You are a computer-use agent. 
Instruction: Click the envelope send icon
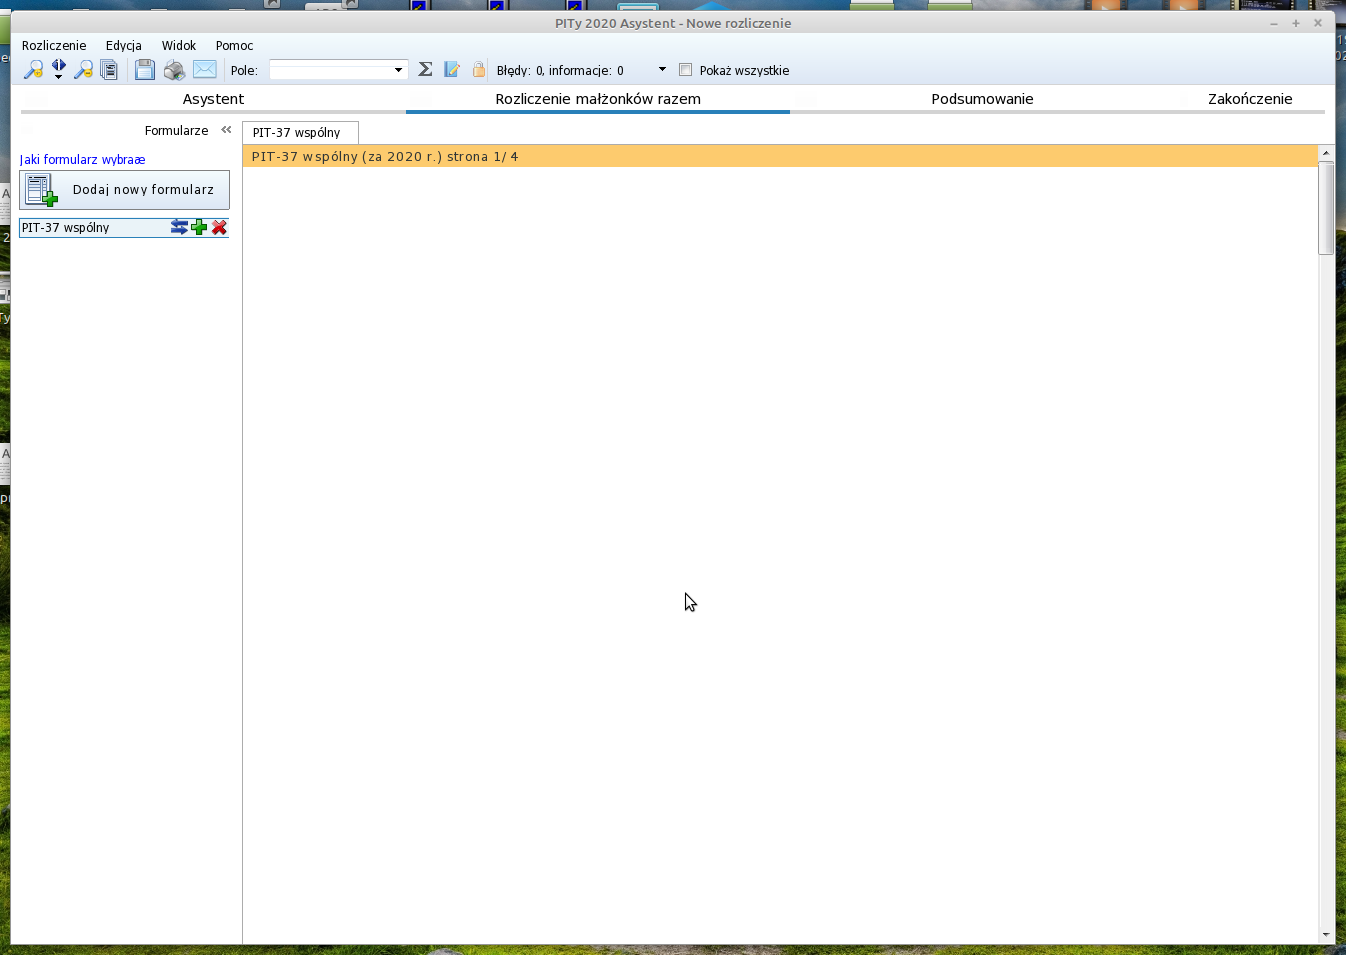click(205, 70)
